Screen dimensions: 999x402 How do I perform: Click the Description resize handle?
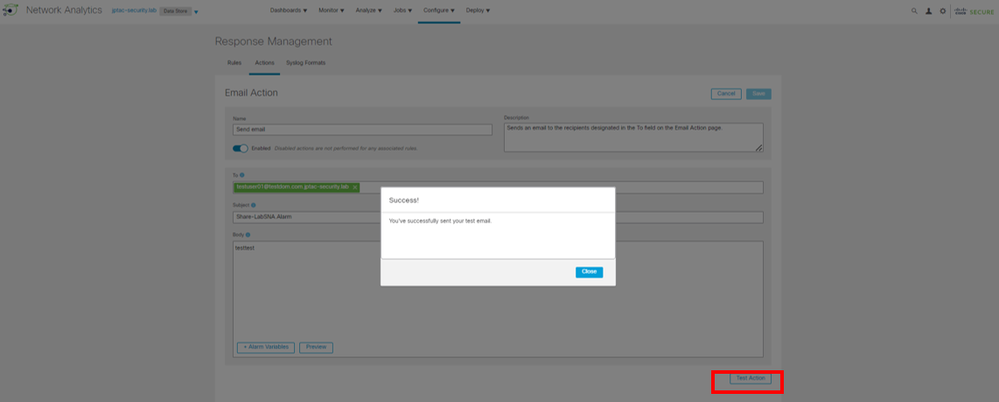coord(759,148)
